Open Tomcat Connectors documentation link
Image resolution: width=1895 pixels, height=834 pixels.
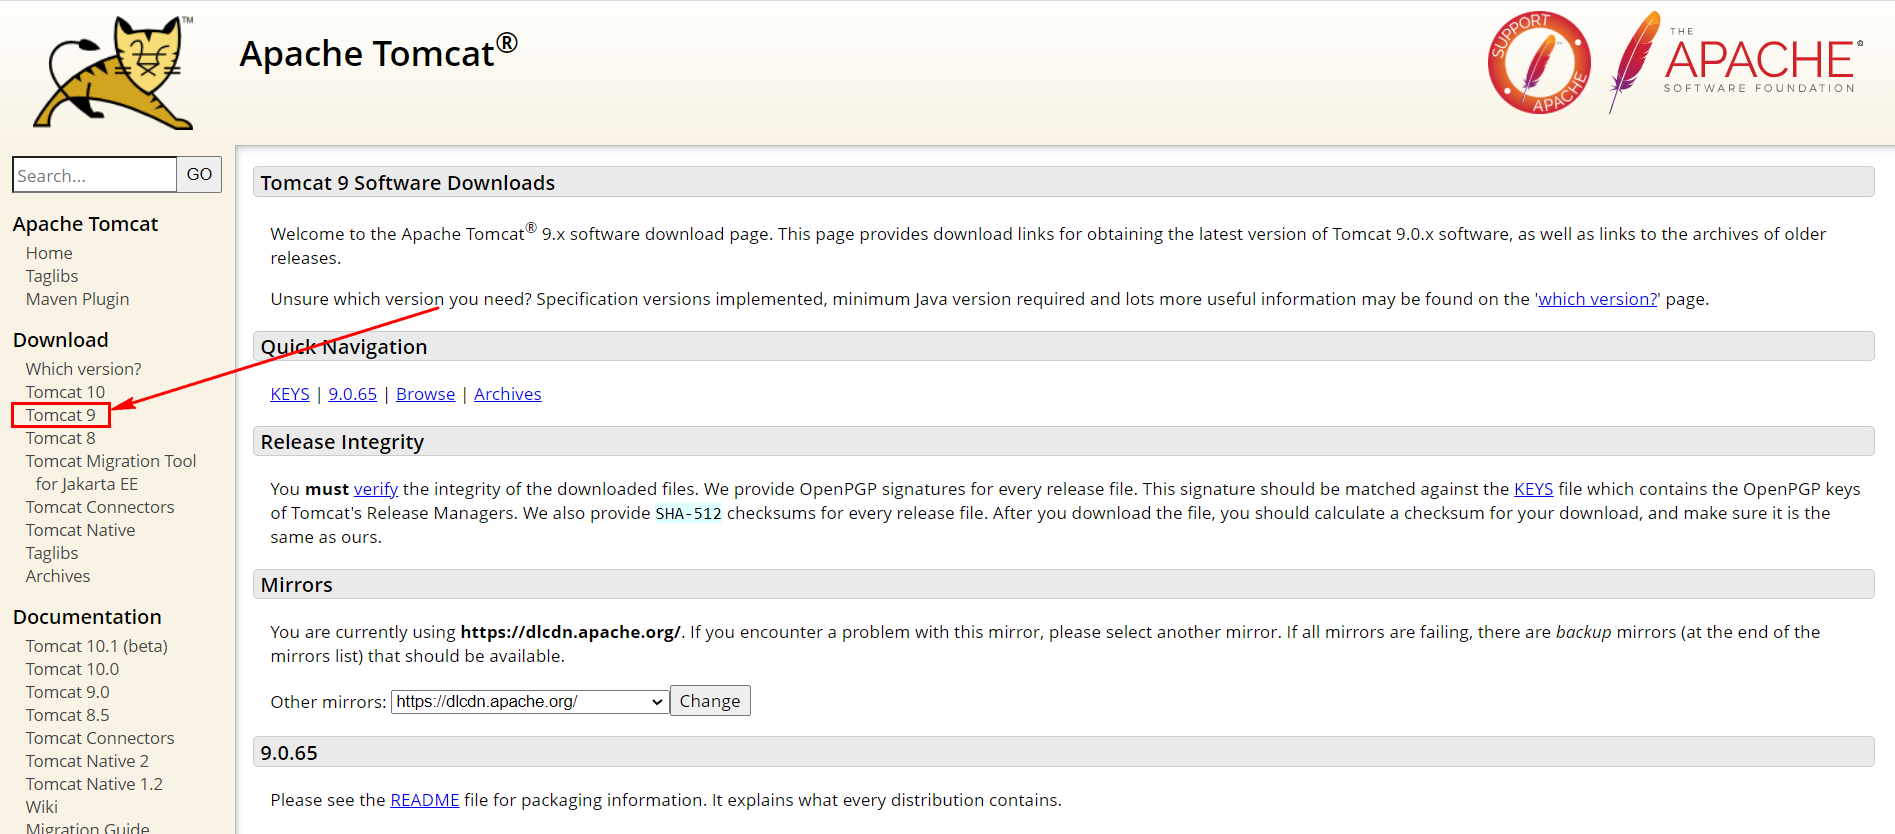click(x=100, y=738)
